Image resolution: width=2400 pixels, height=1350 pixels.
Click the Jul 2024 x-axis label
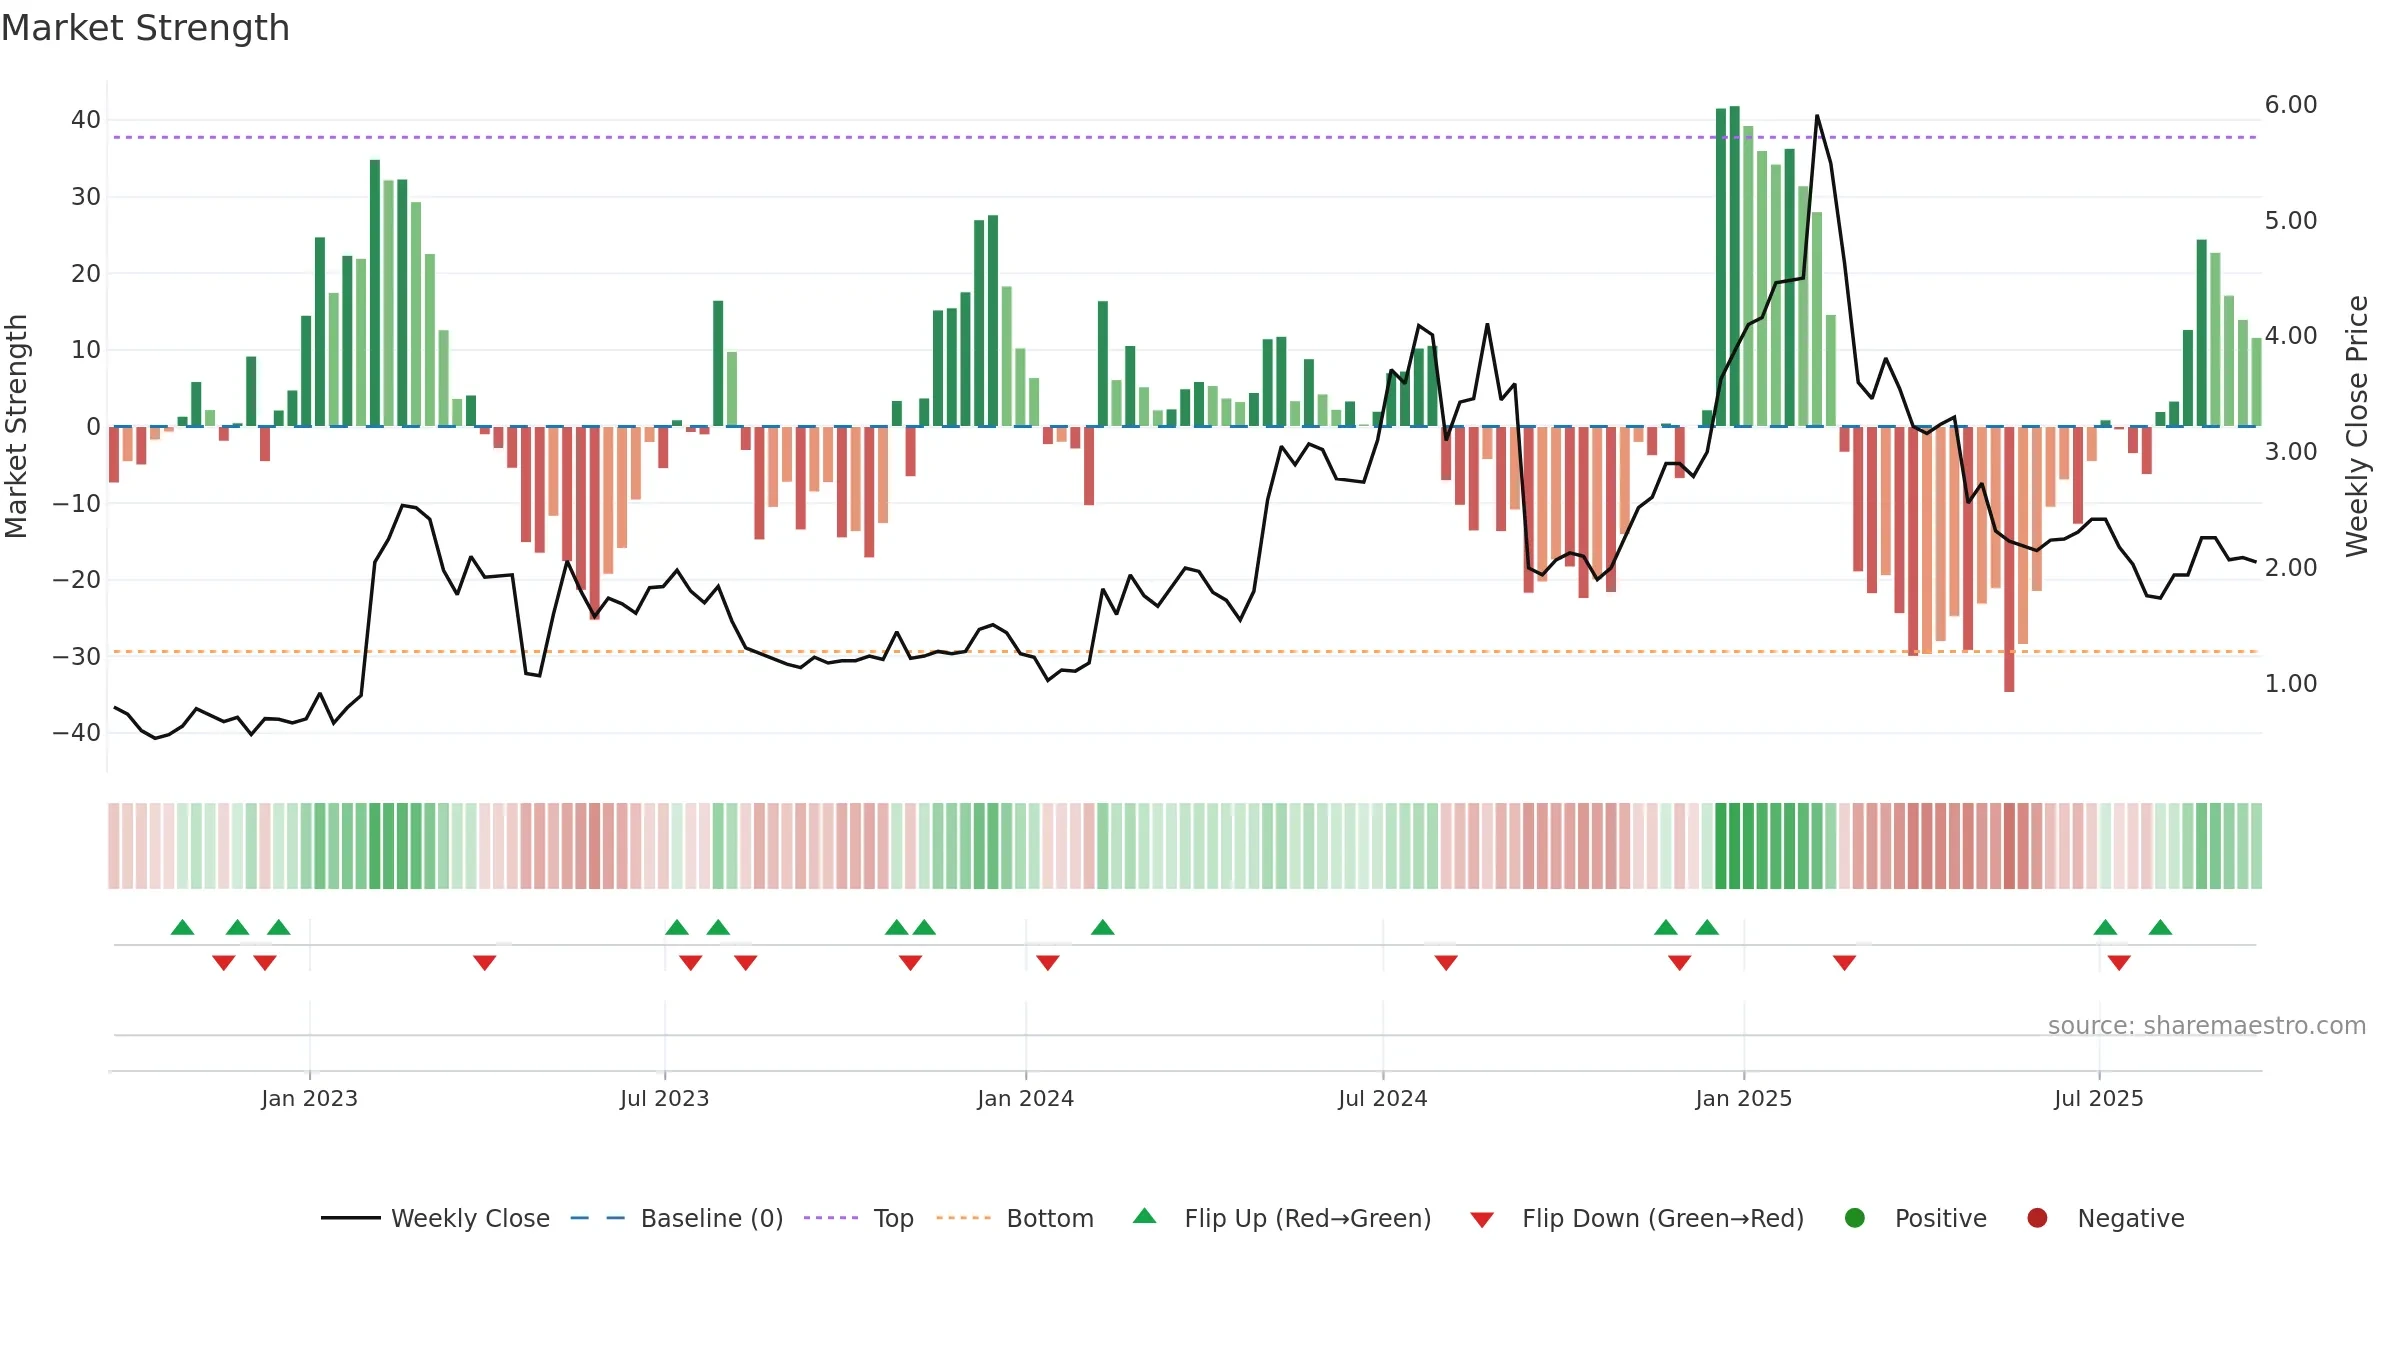(x=1383, y=1098)
